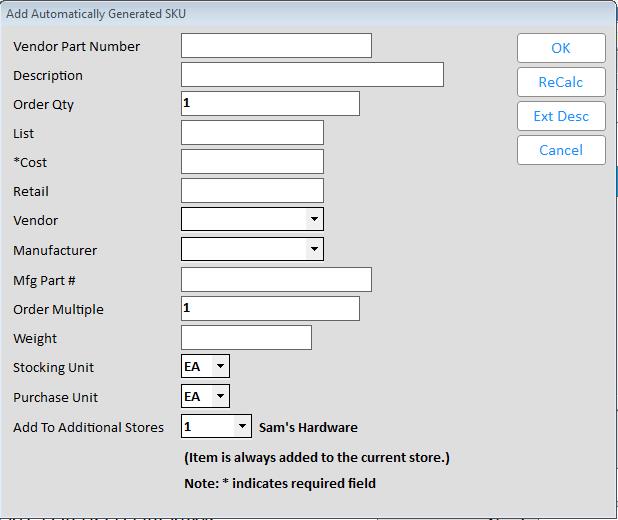This screenshot has width=618, height=520.
Task: Click the Sam's Hardware store label
Action: pos(308,427)
